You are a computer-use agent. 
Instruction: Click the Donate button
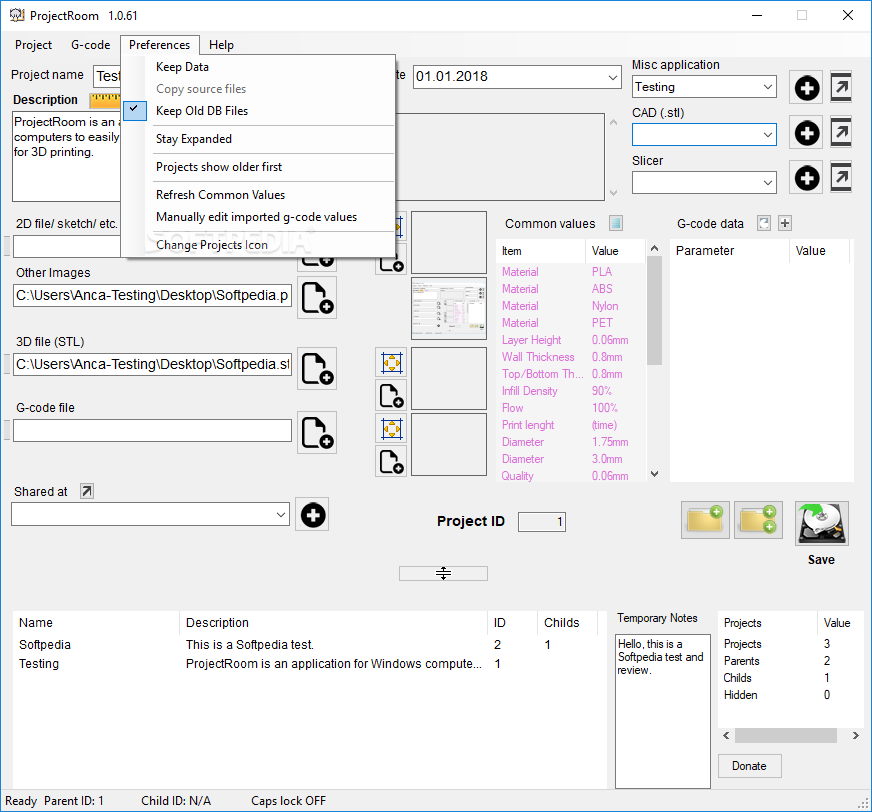[x=749, y=766]
